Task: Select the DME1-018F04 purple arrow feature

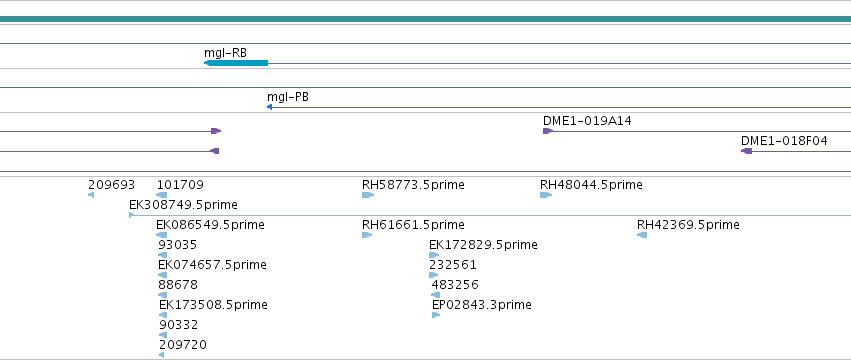Action: click(x=747, y=151)
